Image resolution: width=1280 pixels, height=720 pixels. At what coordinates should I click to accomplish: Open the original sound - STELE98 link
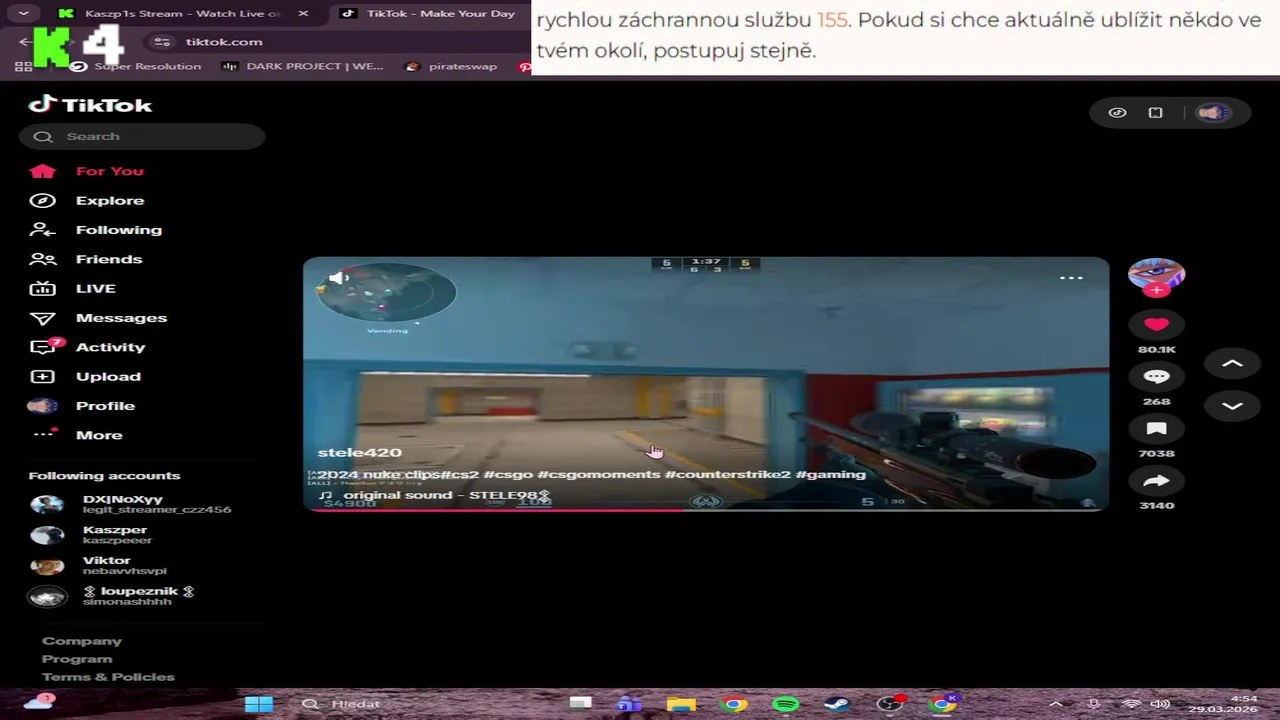pyautogui.click(x=434, y=495)
